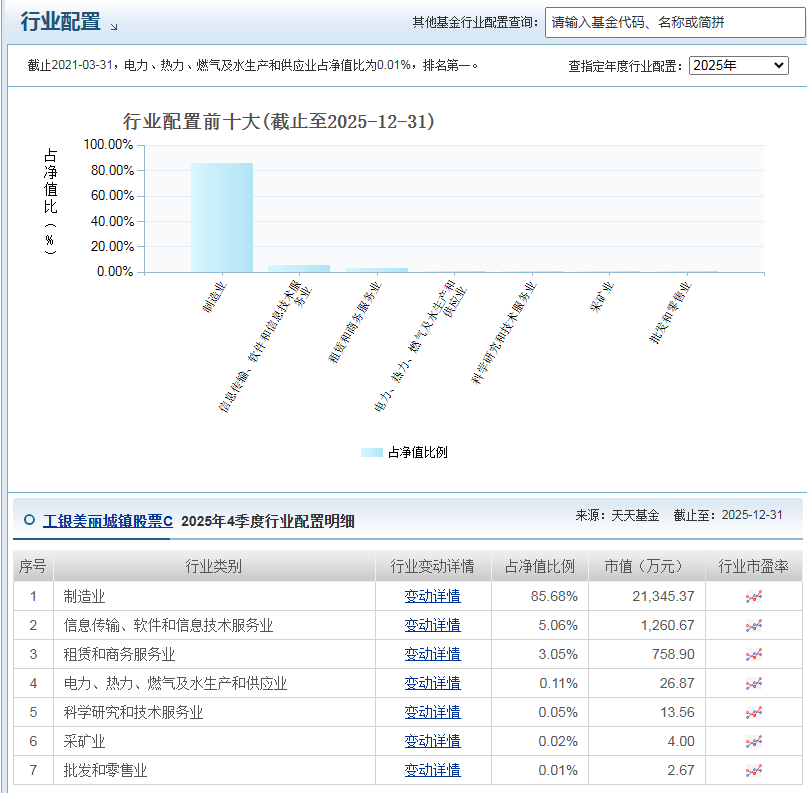Screen dimensions: 807x793
Task: Click the 行业配置 section heading
Action: click(x=61, y=22)
